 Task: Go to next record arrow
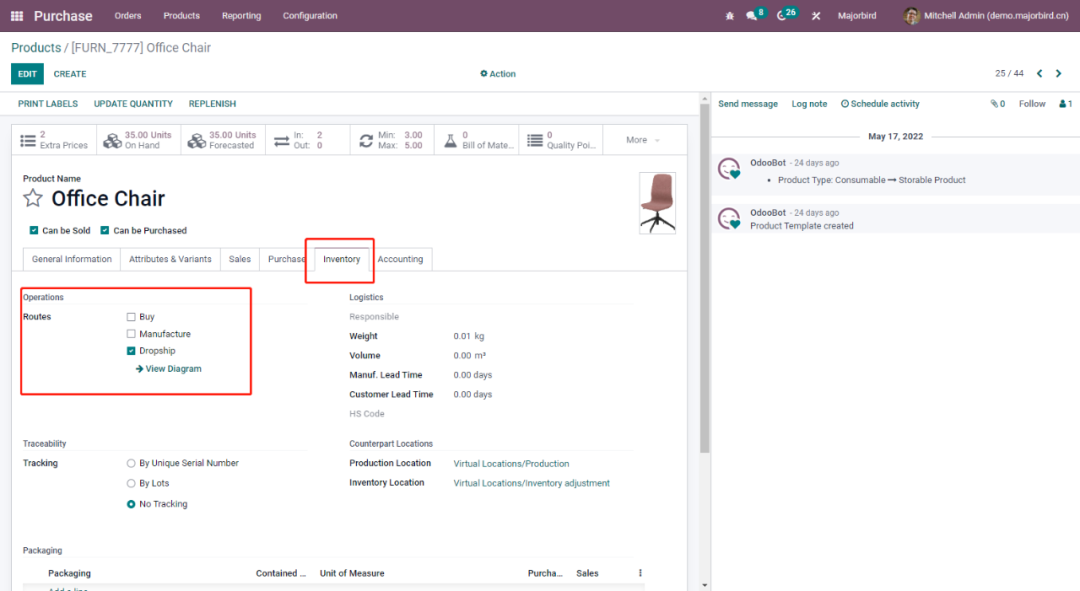[x=1058, y=74]
